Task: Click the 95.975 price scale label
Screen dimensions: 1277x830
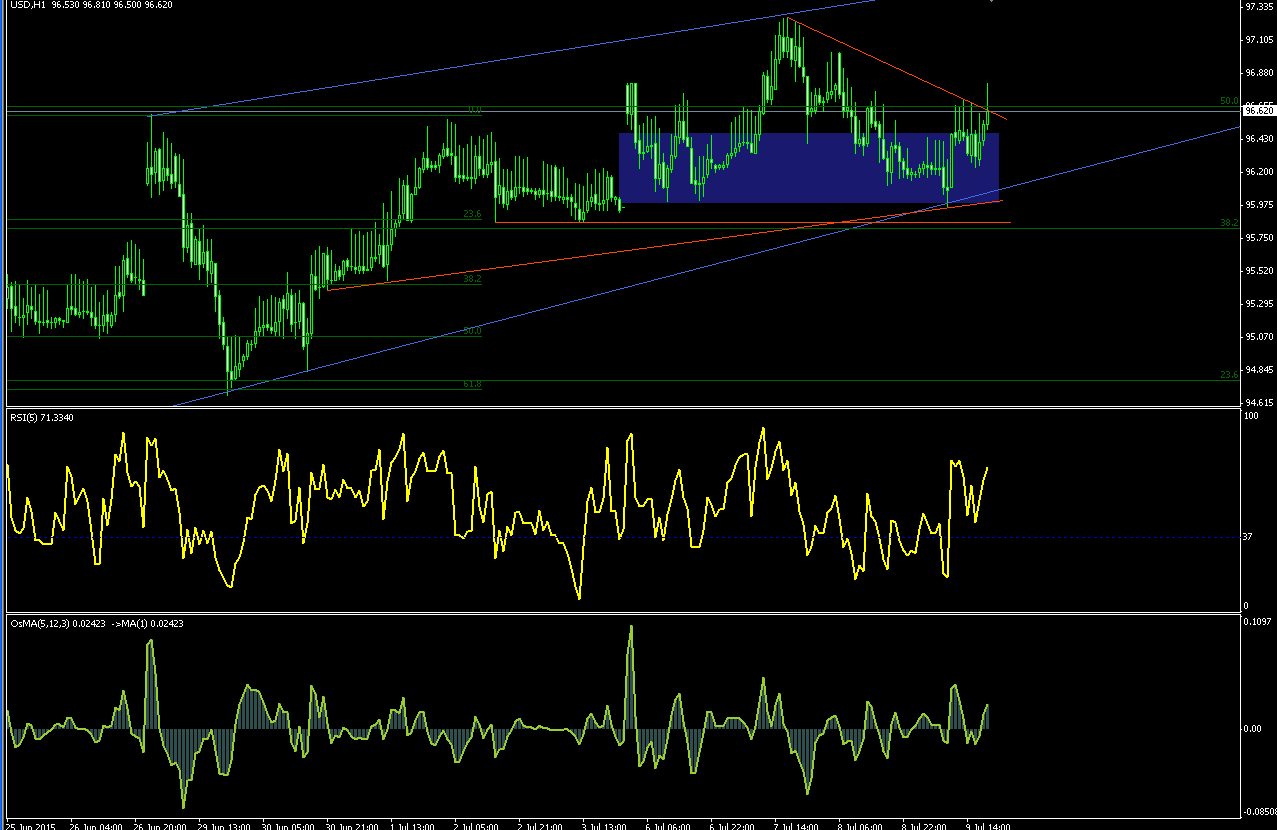Action: click(x=1258, y=205)
